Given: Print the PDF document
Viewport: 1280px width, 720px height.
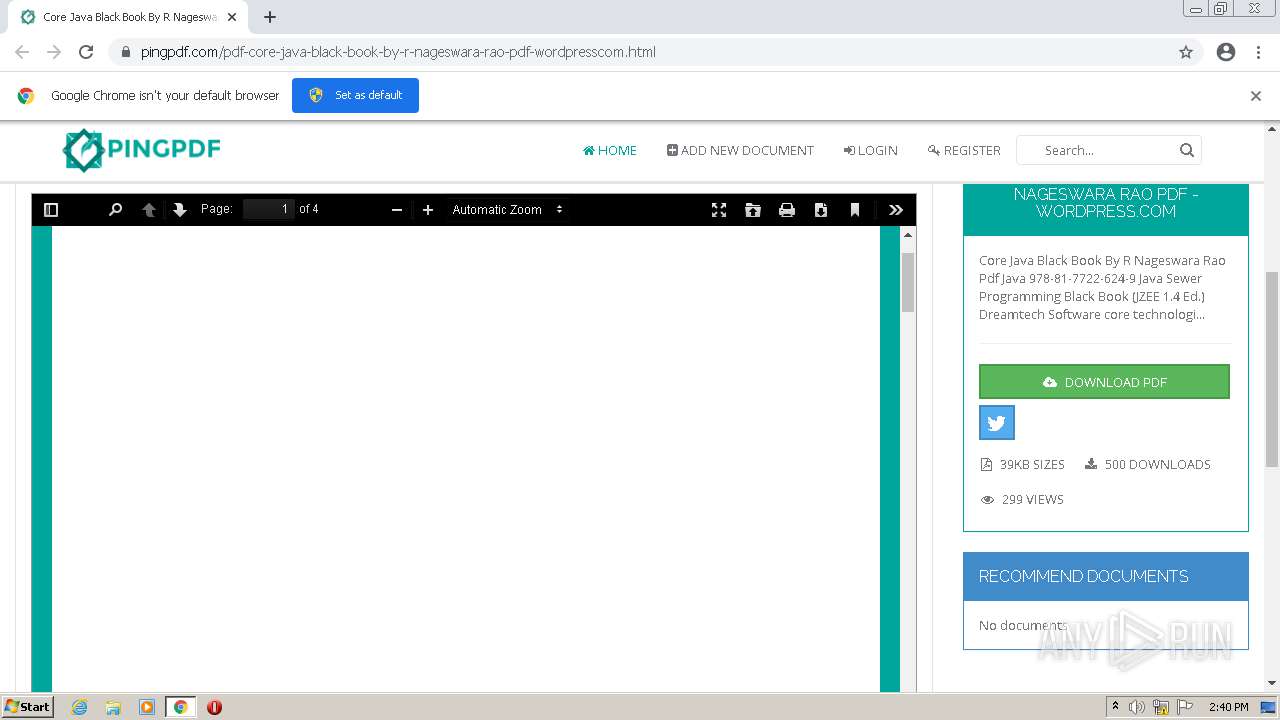Looking at the screenshot, I should [x=787, y=210].
